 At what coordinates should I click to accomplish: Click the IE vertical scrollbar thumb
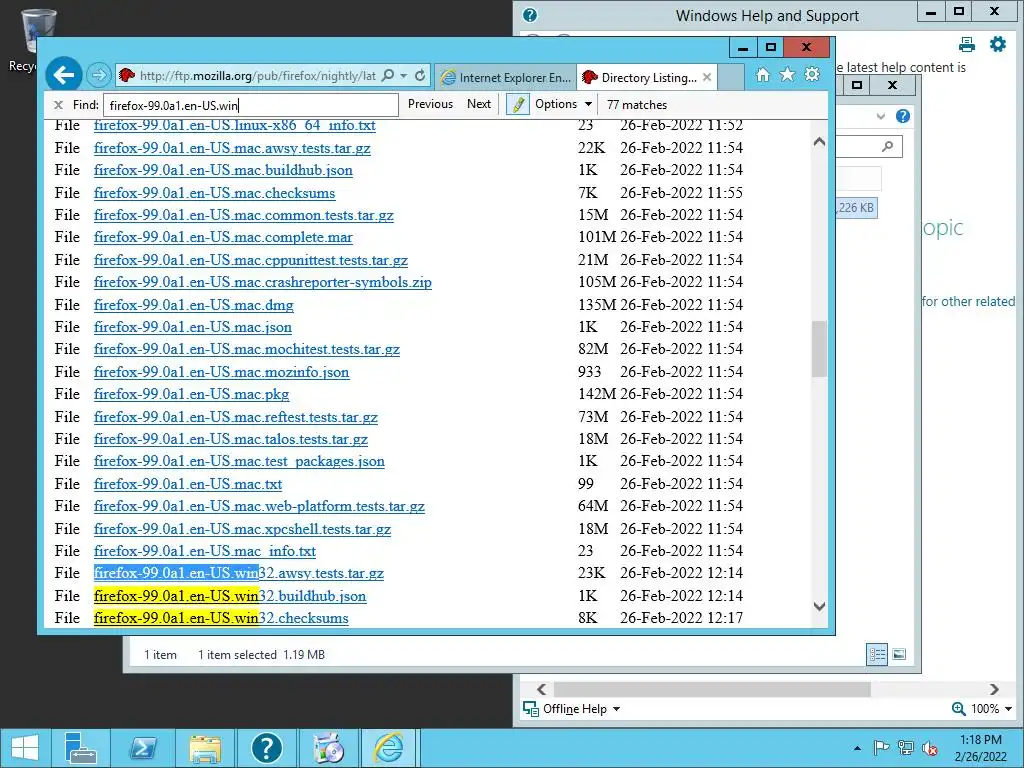coord(819,349)
